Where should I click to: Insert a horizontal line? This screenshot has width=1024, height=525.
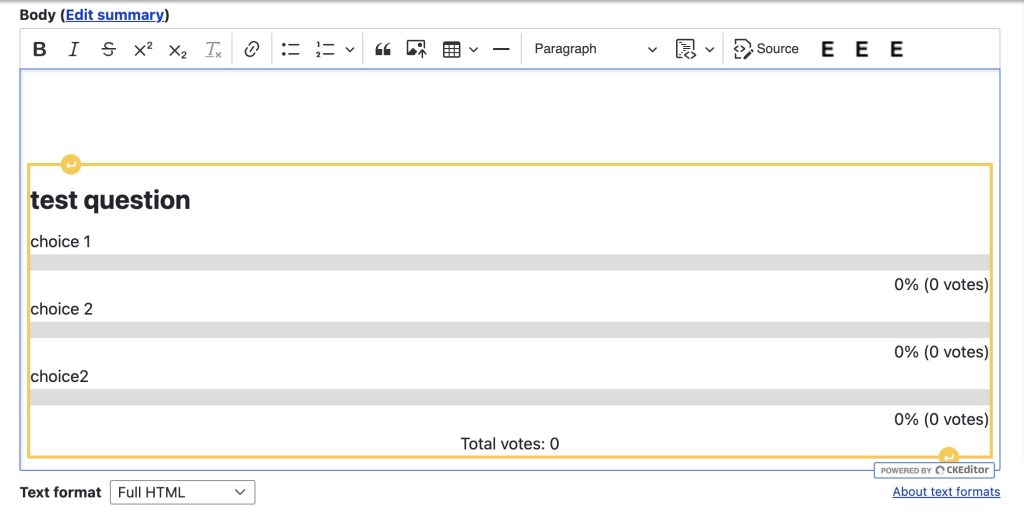tap(501, 49)
